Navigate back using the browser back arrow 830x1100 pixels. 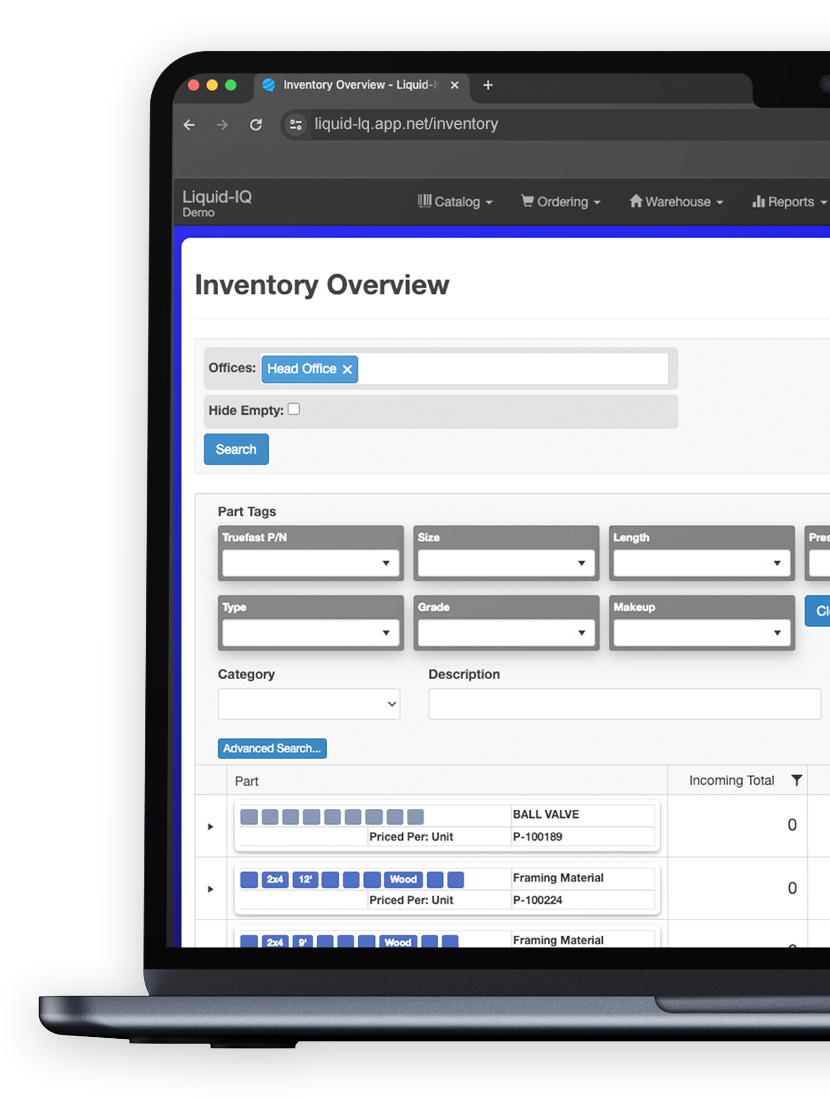(x=189, y=124)
